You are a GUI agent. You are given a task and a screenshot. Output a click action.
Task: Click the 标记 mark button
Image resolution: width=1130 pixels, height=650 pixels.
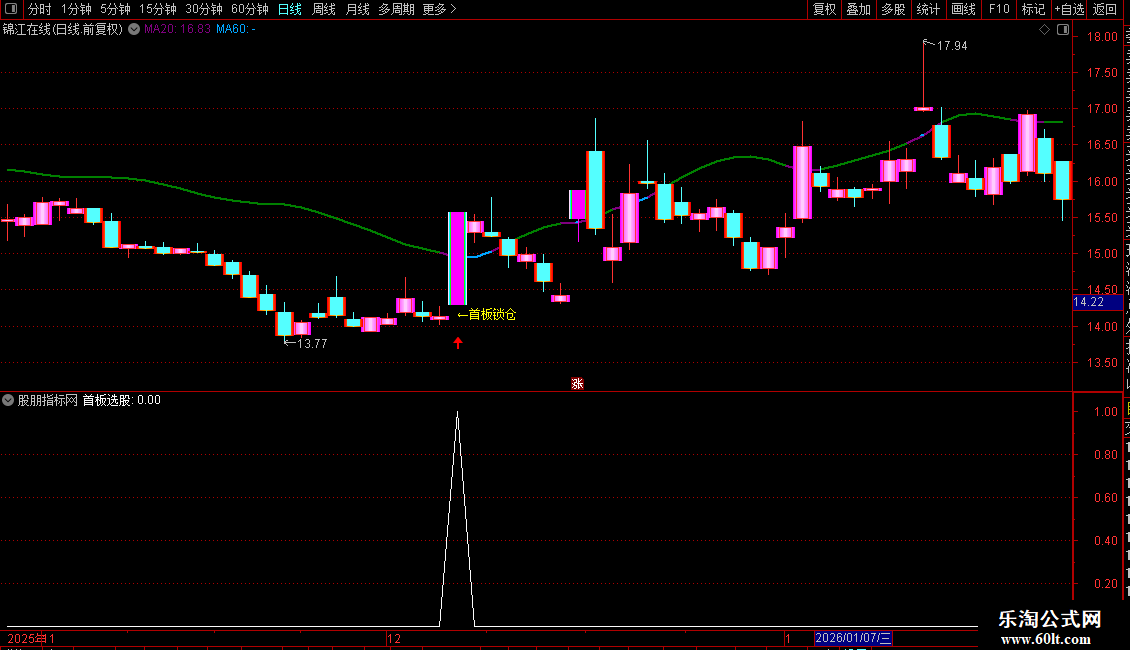coord(1033,9)
